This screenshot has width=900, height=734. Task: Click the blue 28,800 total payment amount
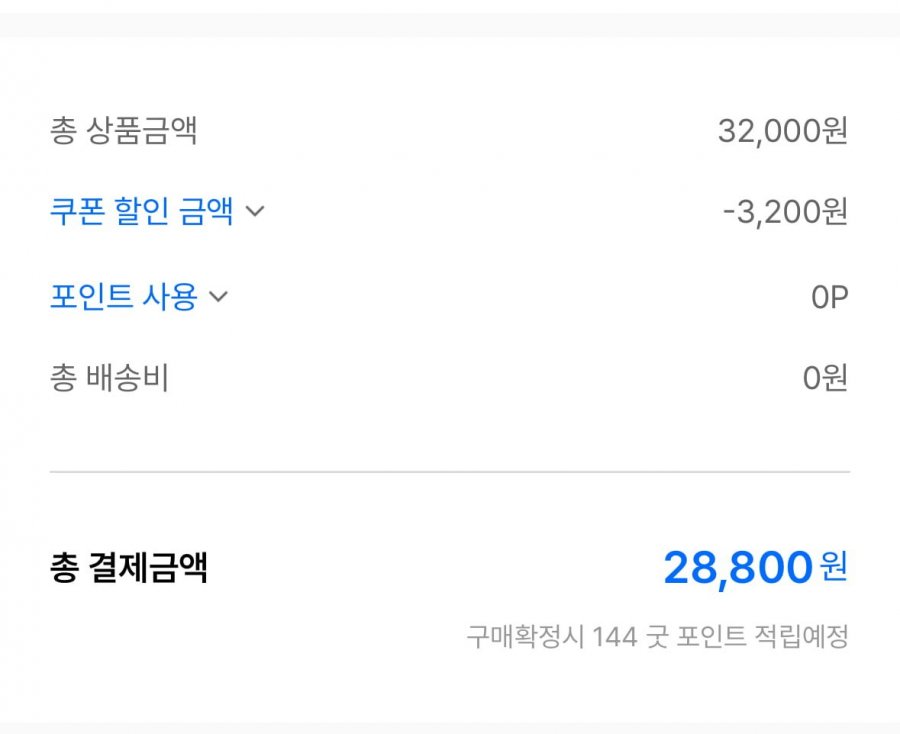pyautogui.click(x=737, y=569)
